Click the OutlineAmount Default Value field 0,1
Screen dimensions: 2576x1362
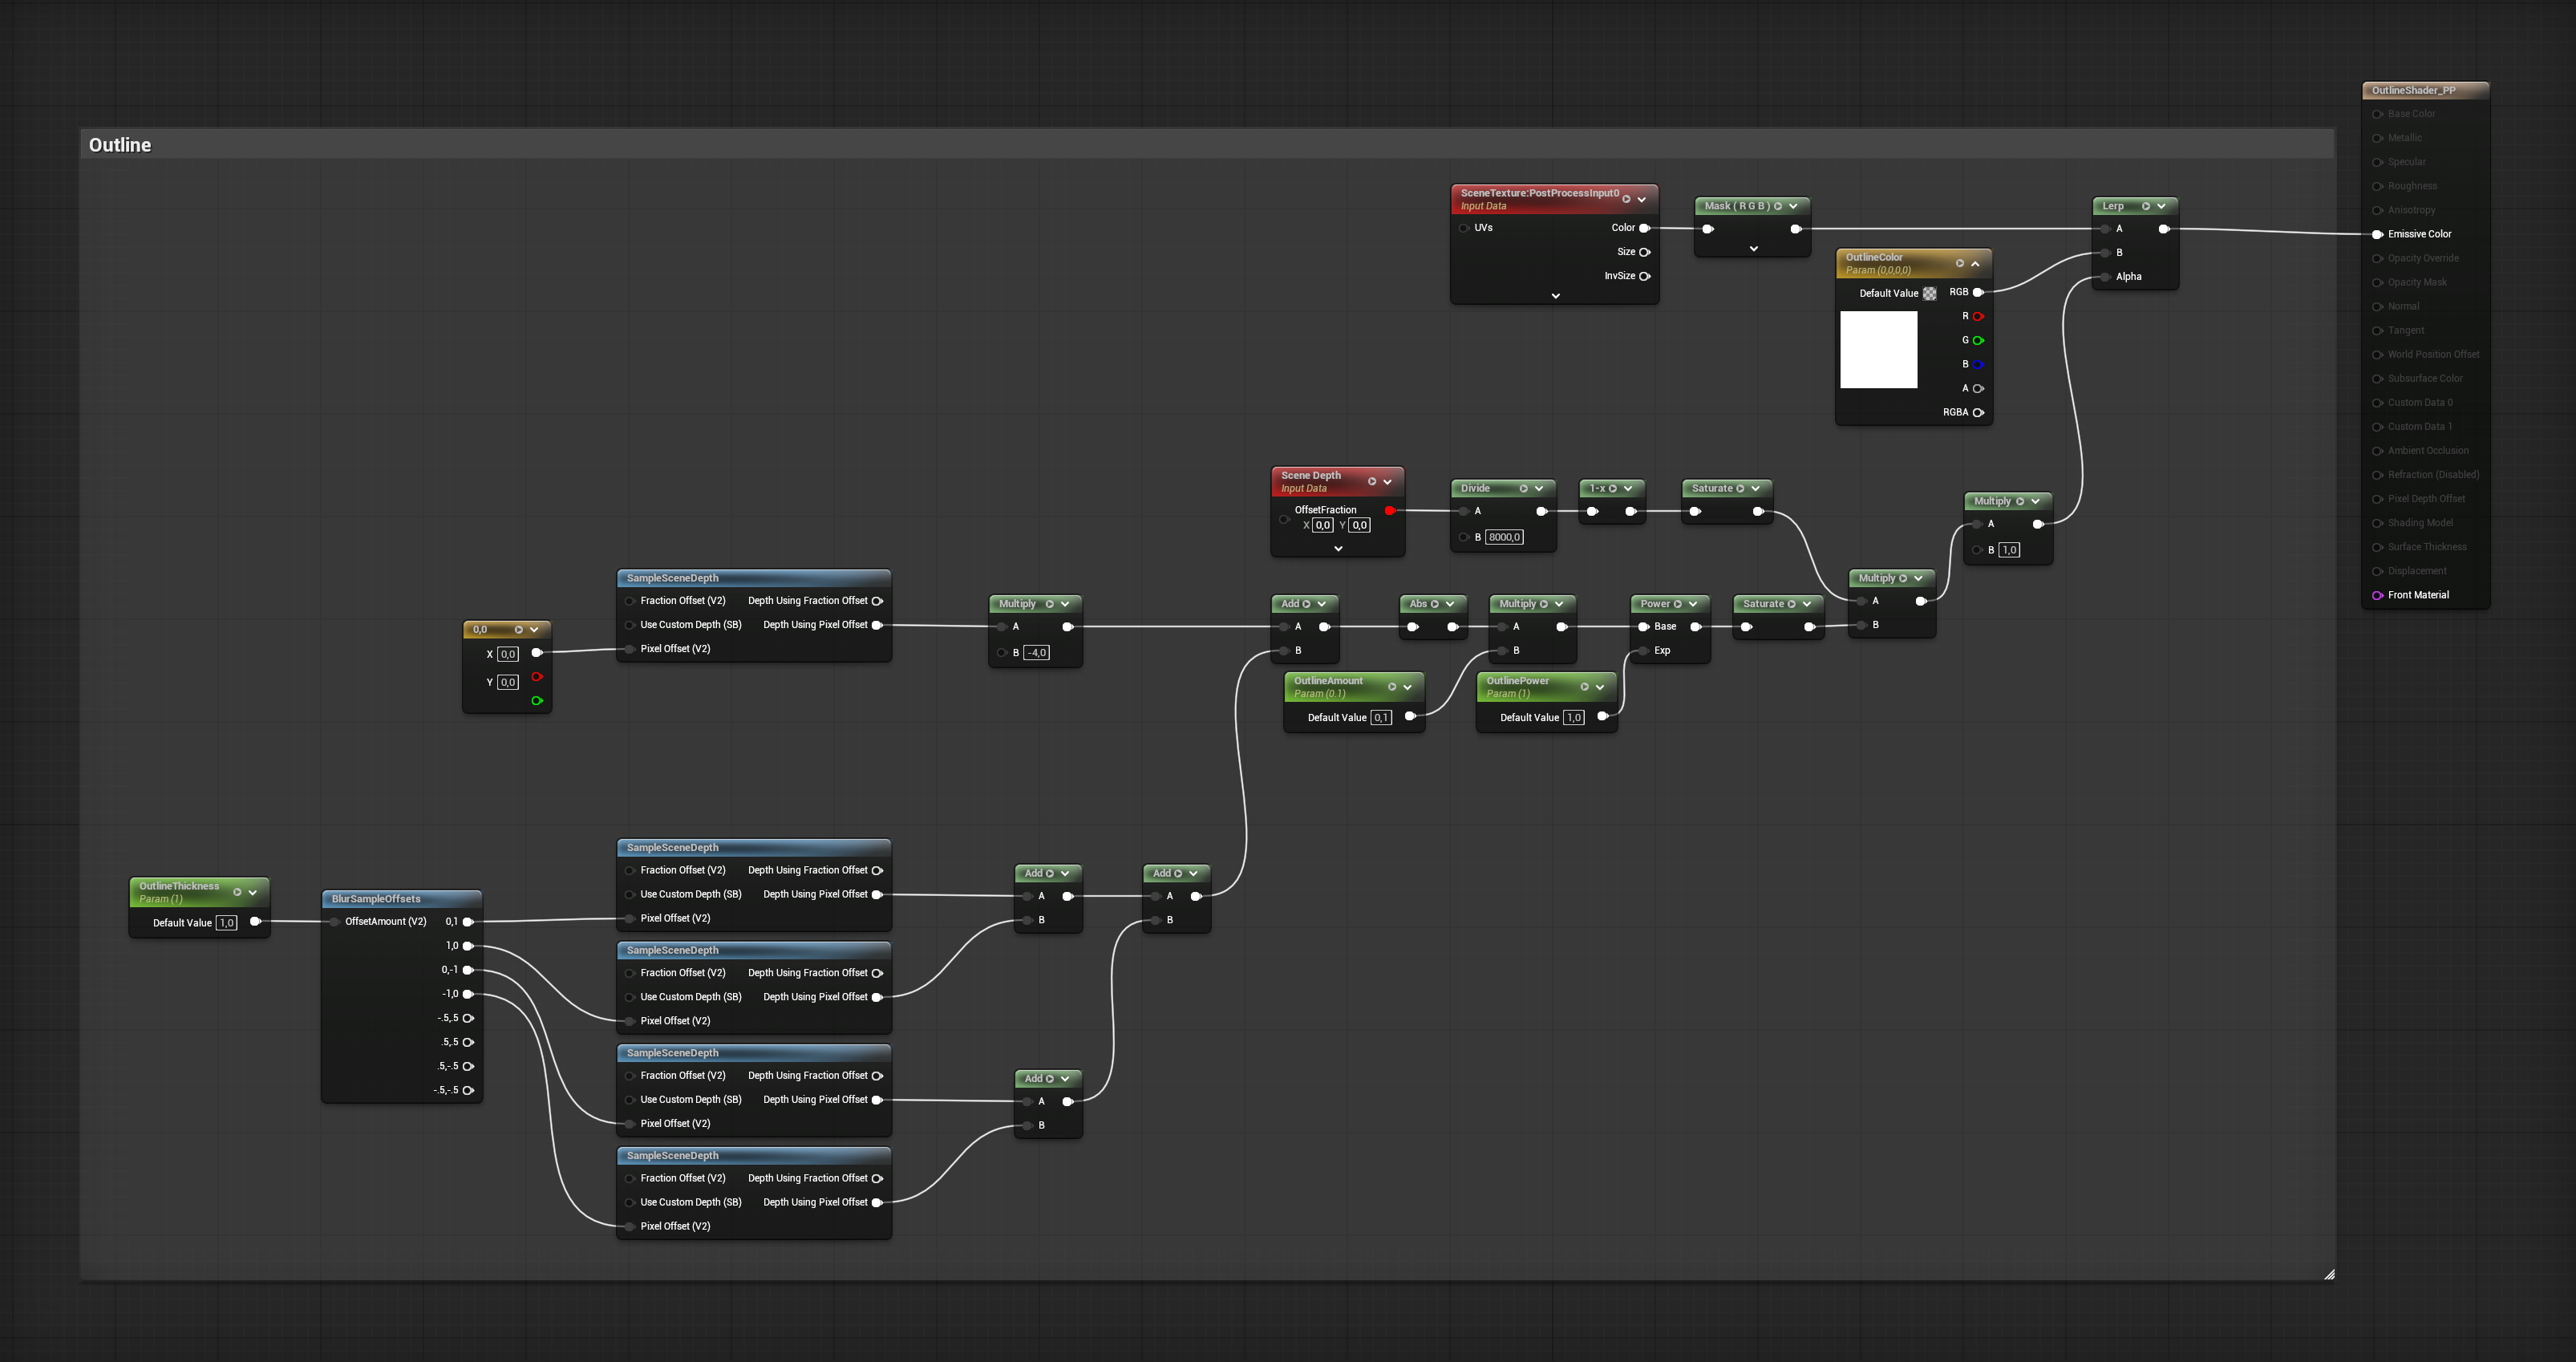1381,718
